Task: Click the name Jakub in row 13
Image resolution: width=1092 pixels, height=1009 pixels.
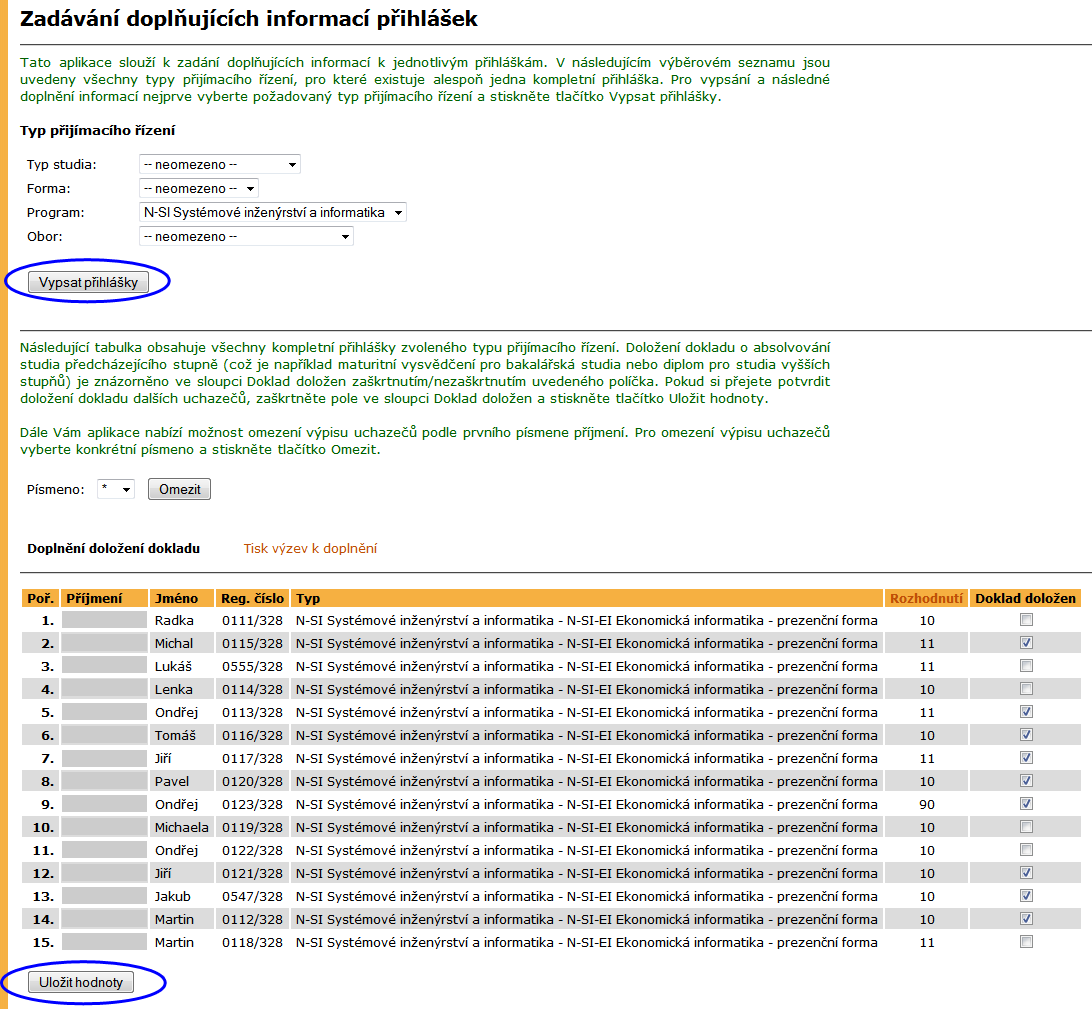Action: point(173,896)
